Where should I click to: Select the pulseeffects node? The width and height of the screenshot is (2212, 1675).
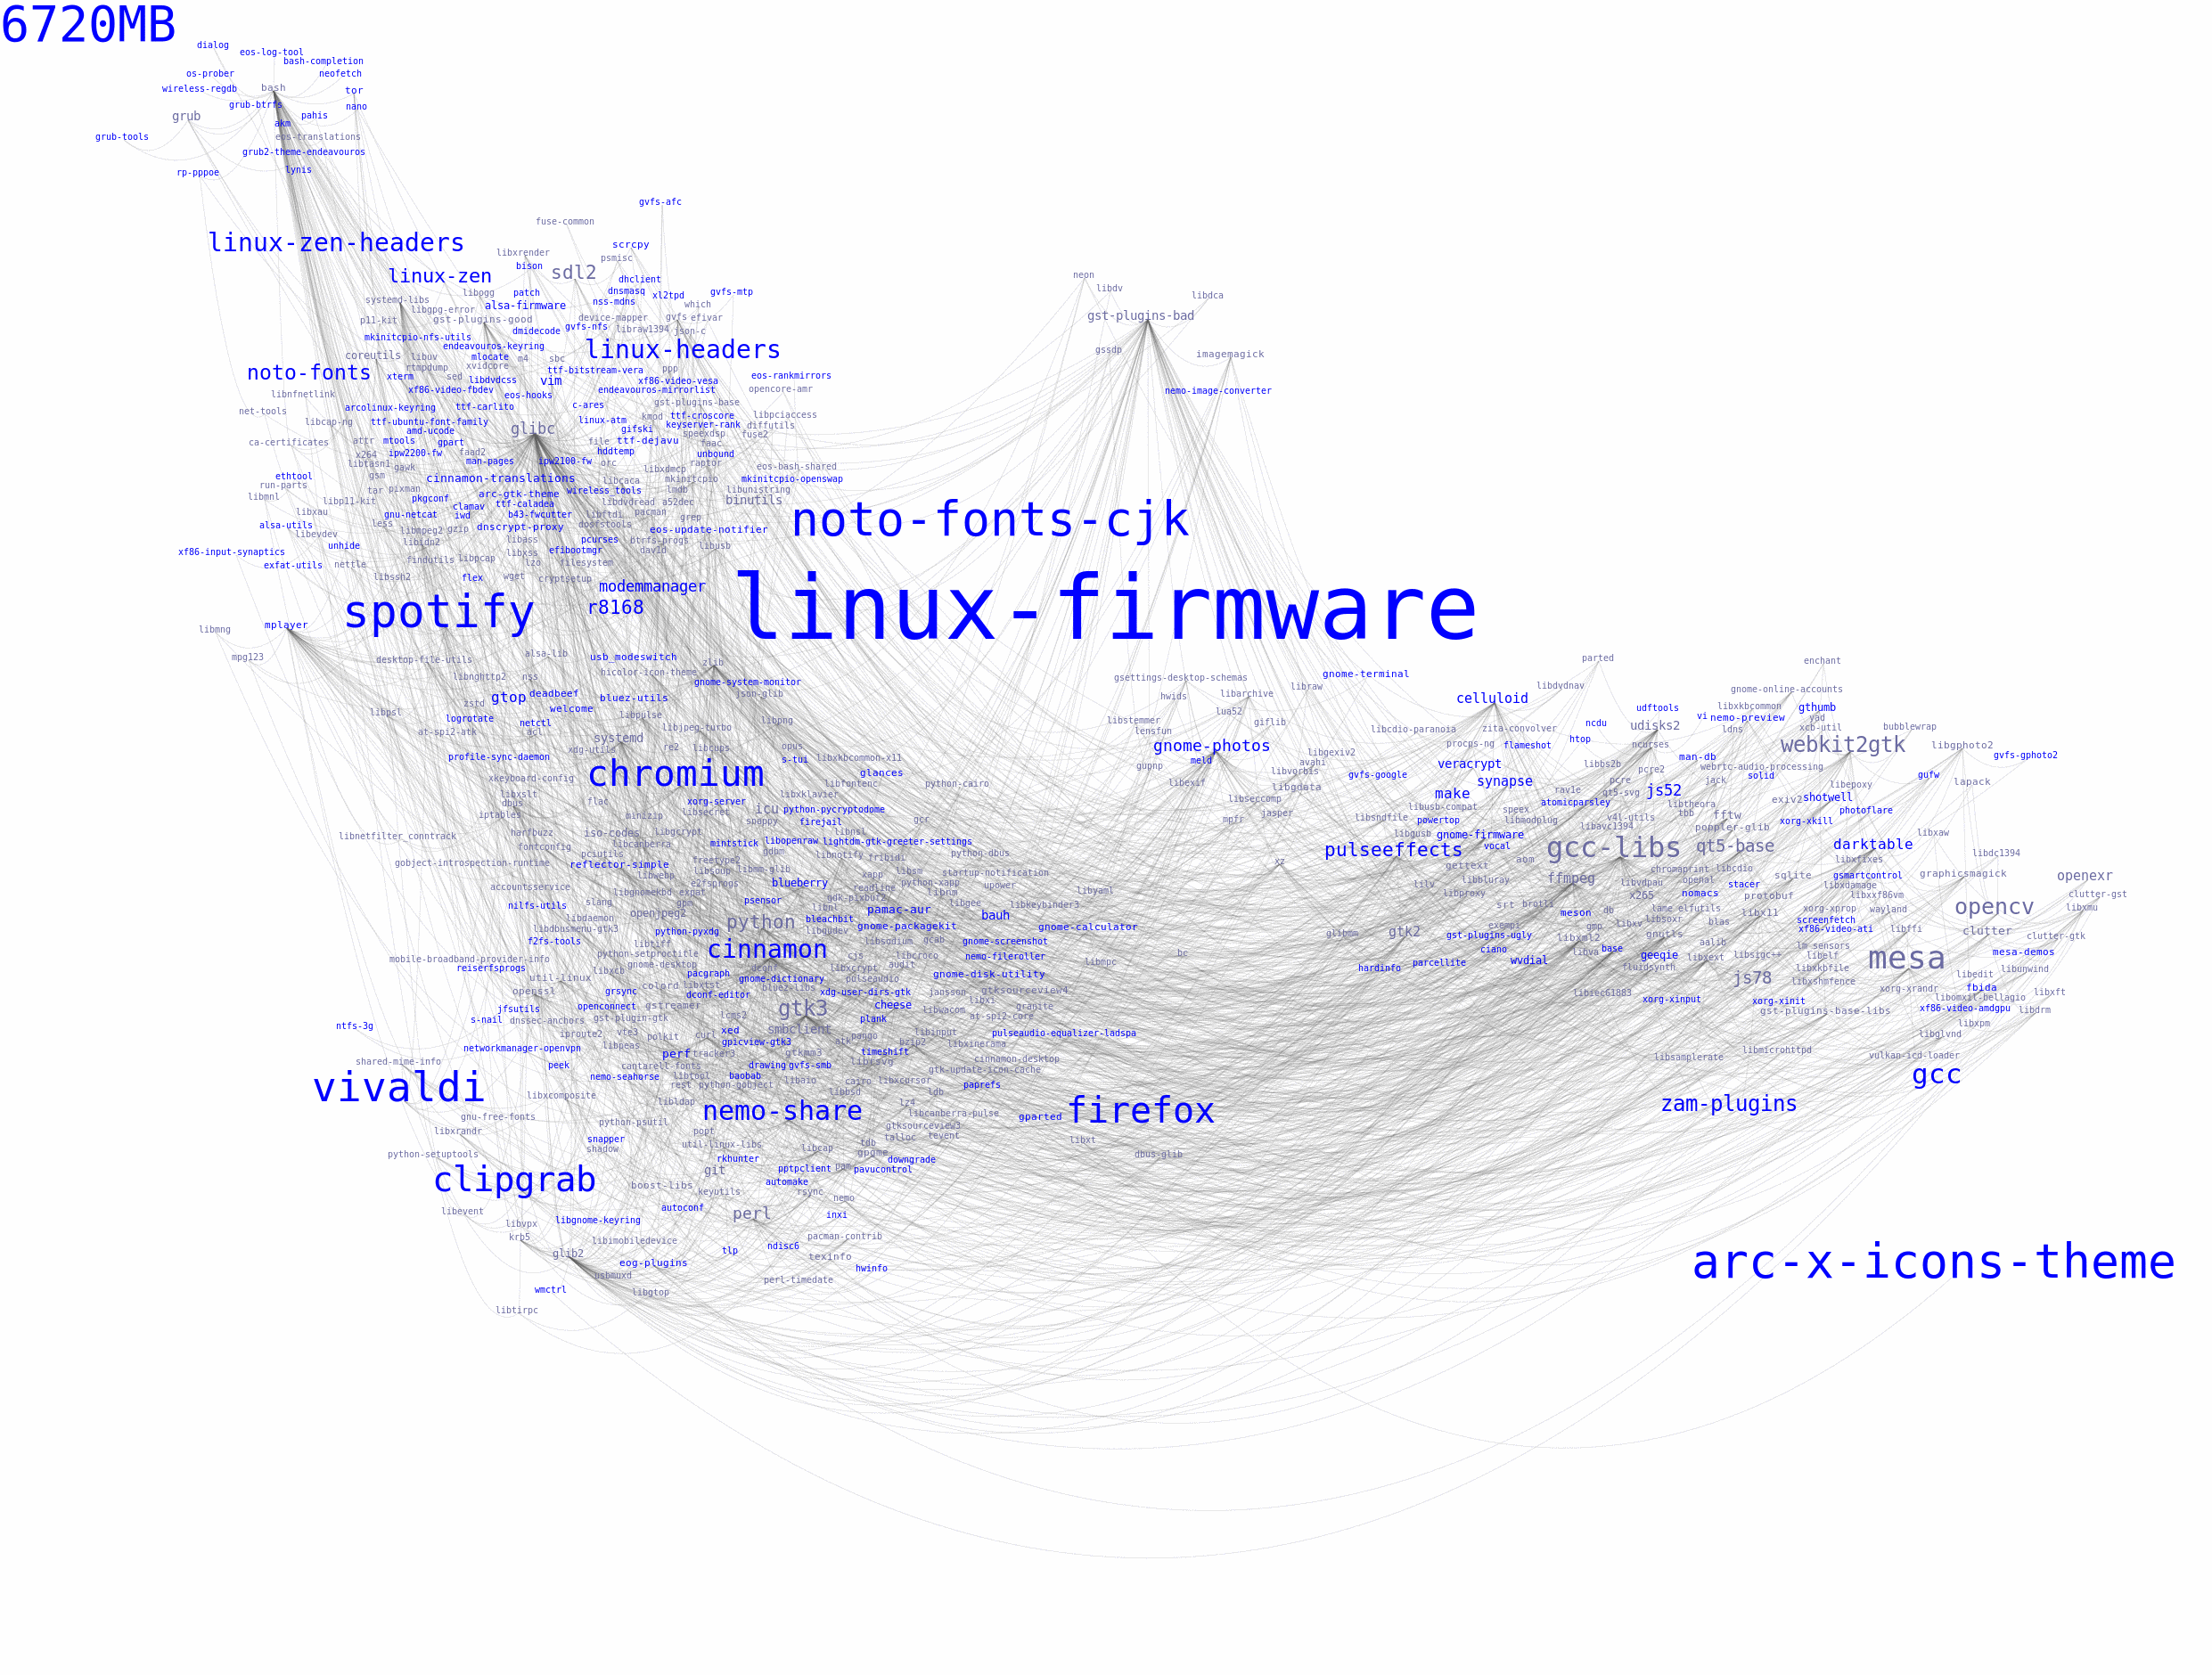(1376, 852)
